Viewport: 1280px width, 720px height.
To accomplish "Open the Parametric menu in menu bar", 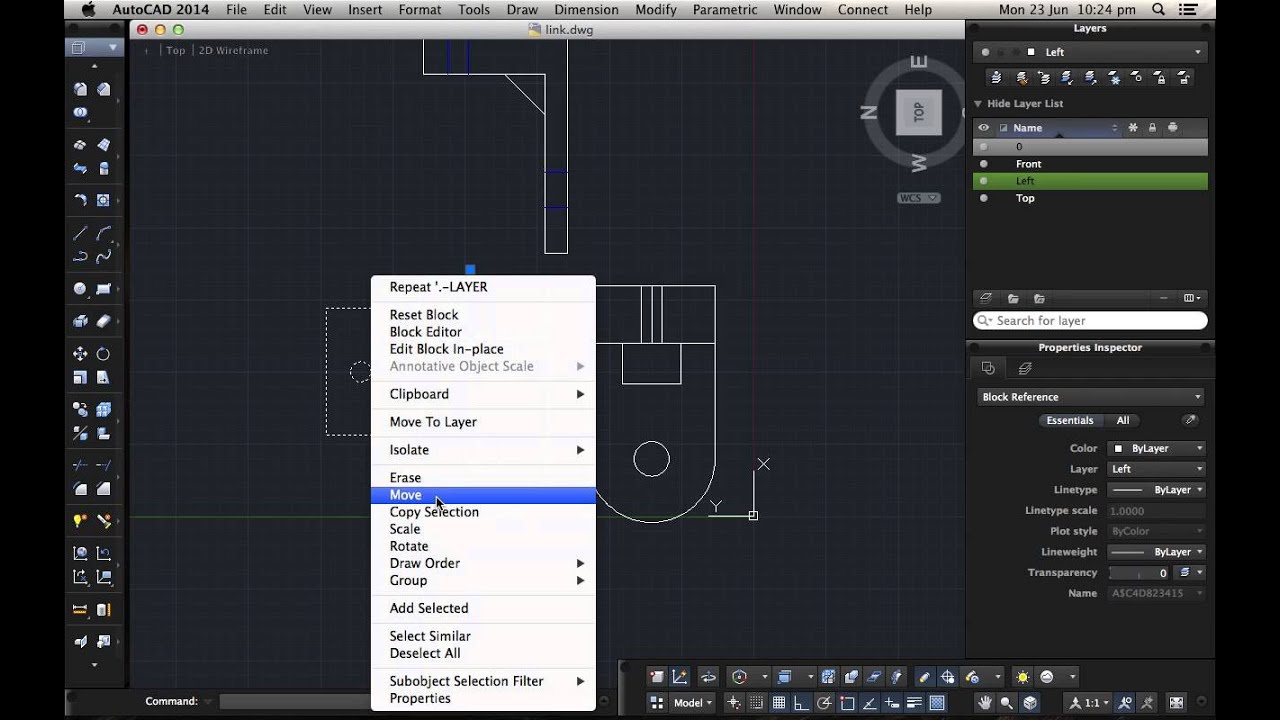I will [725, 10].
